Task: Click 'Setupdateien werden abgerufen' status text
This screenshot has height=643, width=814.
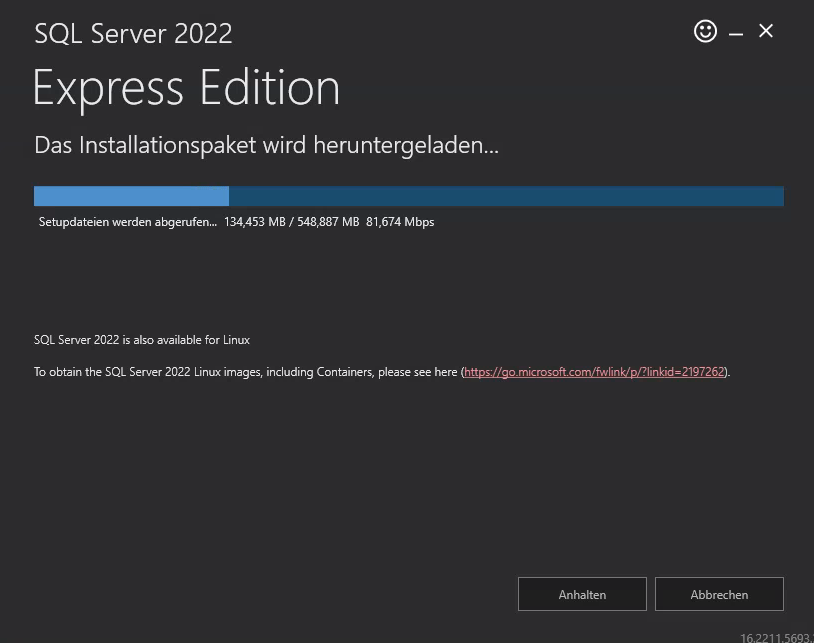Action: pos(127,222)
